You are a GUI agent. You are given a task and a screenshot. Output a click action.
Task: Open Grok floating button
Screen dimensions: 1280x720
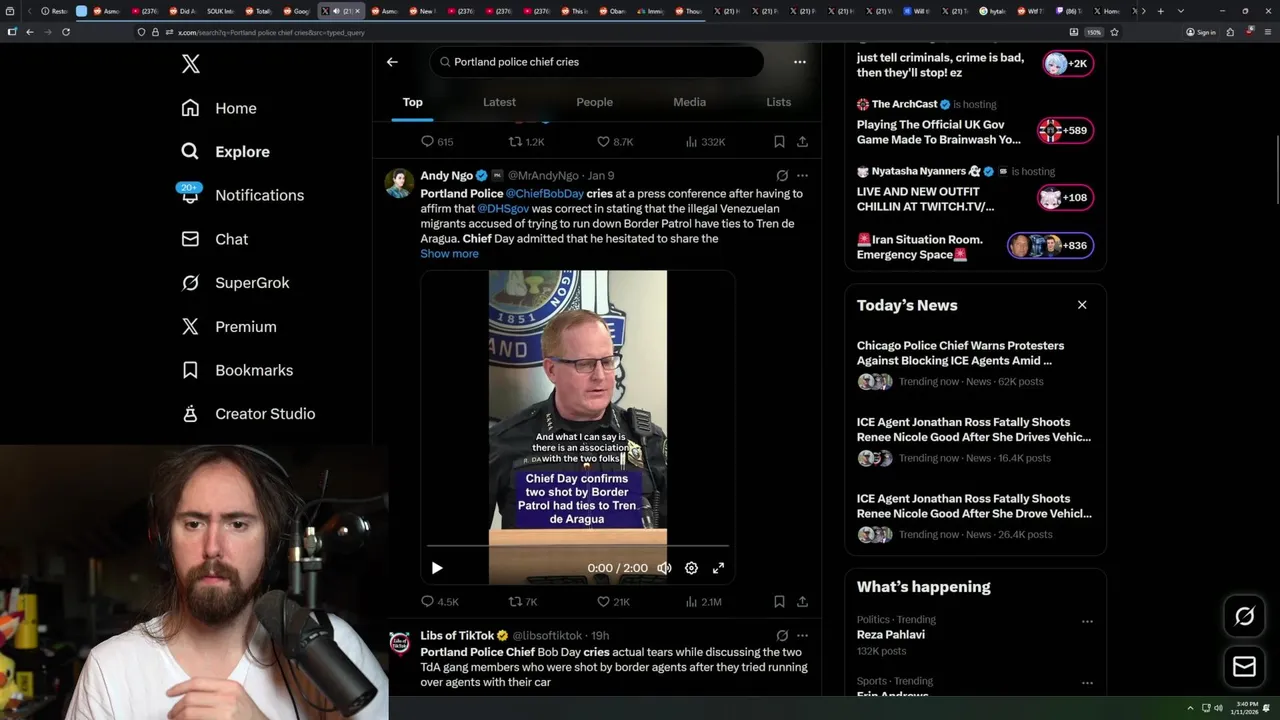click(x=1244, y=616)
